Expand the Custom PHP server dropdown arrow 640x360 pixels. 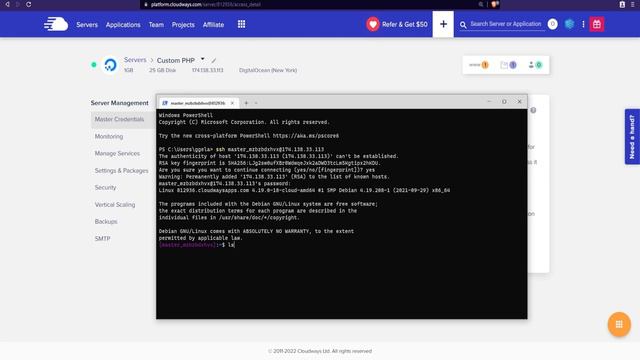coord(202,59)
